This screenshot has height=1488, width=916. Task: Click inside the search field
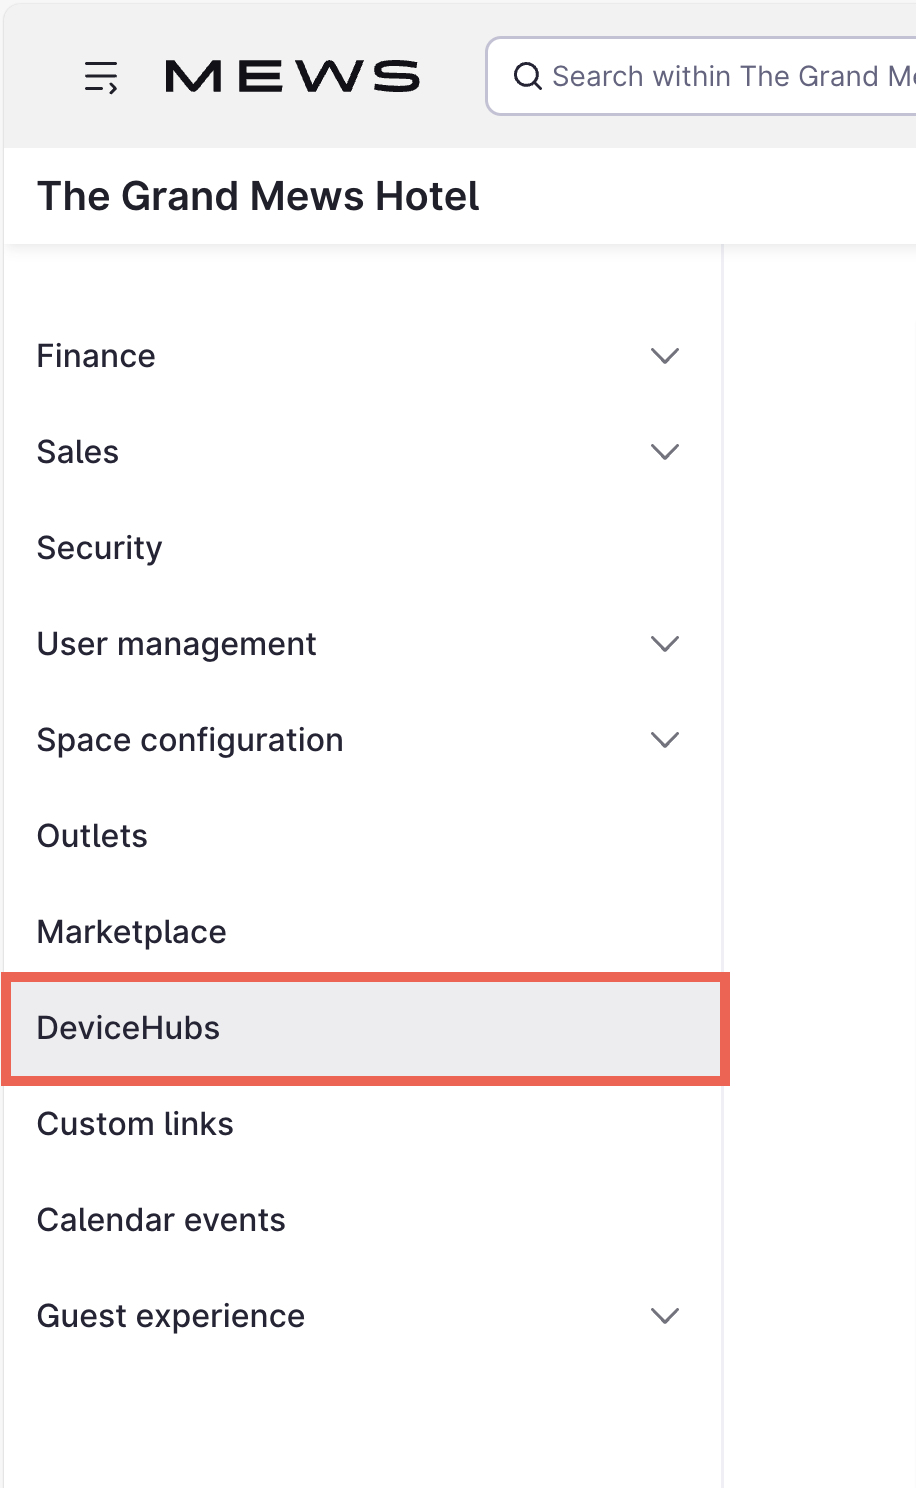pos(700,75)
